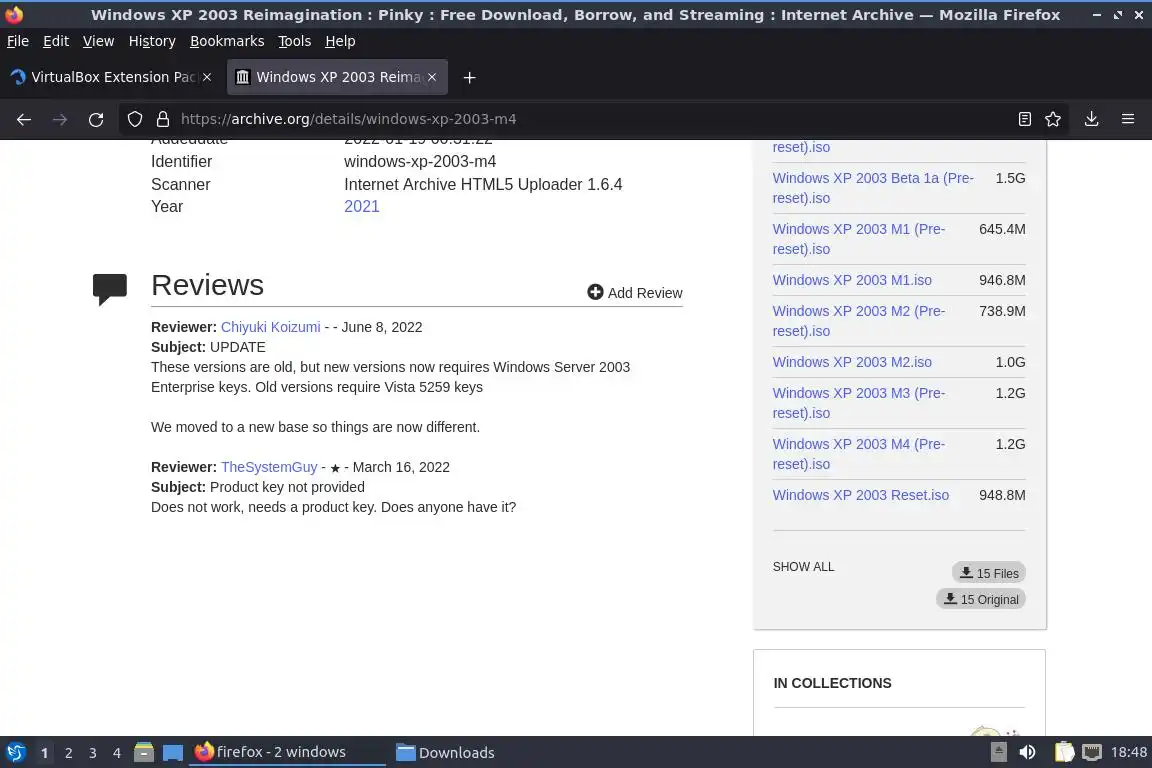This screenshot has height=768, width=1152.
Task: Click the 15 Files download button
Action: pyautogui.click(x=989, y=573)
